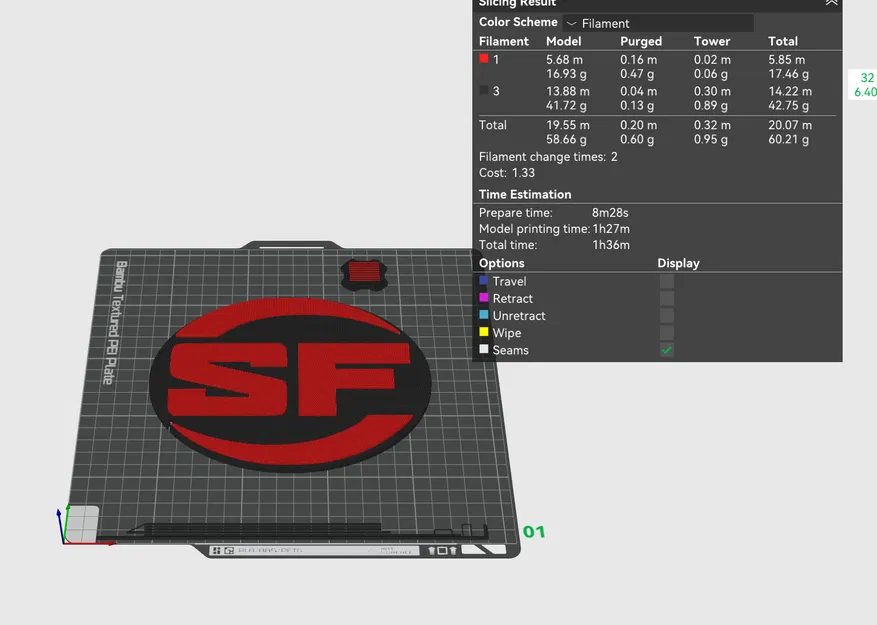877x625 pixels.
Task: Click Model printing time value 1h27m
Action: click(x=611, y=229)
